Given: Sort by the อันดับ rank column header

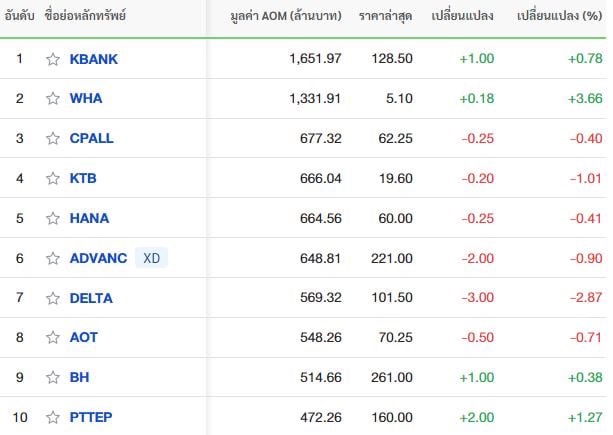Looking at the screenshot, I should [x=19, y=16].
